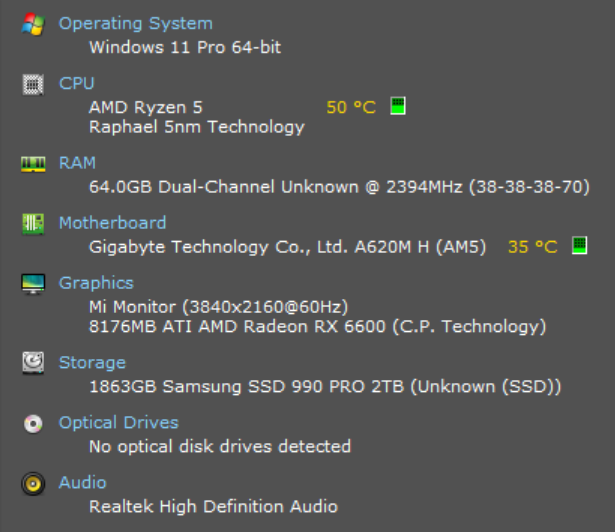Click the Storage hard drive icon
615x532 pixels.
(34, 363)
